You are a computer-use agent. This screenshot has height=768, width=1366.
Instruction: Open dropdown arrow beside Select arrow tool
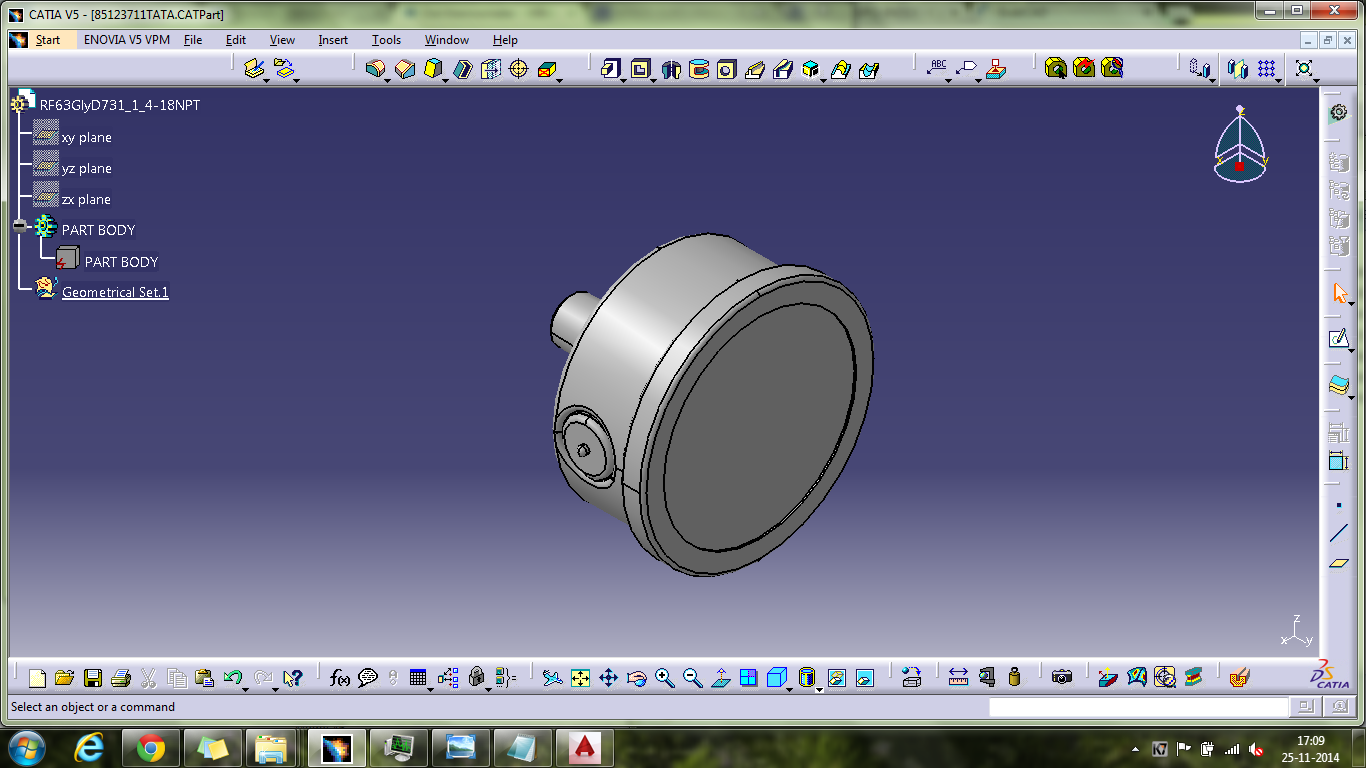(x=1351, y=304)
